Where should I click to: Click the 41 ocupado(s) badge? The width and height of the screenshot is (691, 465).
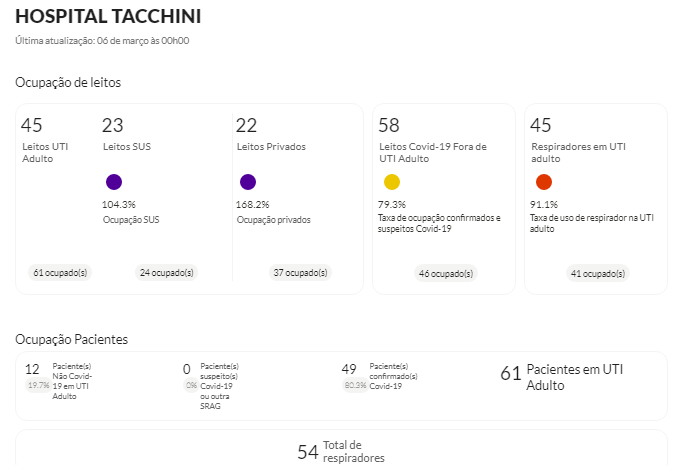point(598,274)
